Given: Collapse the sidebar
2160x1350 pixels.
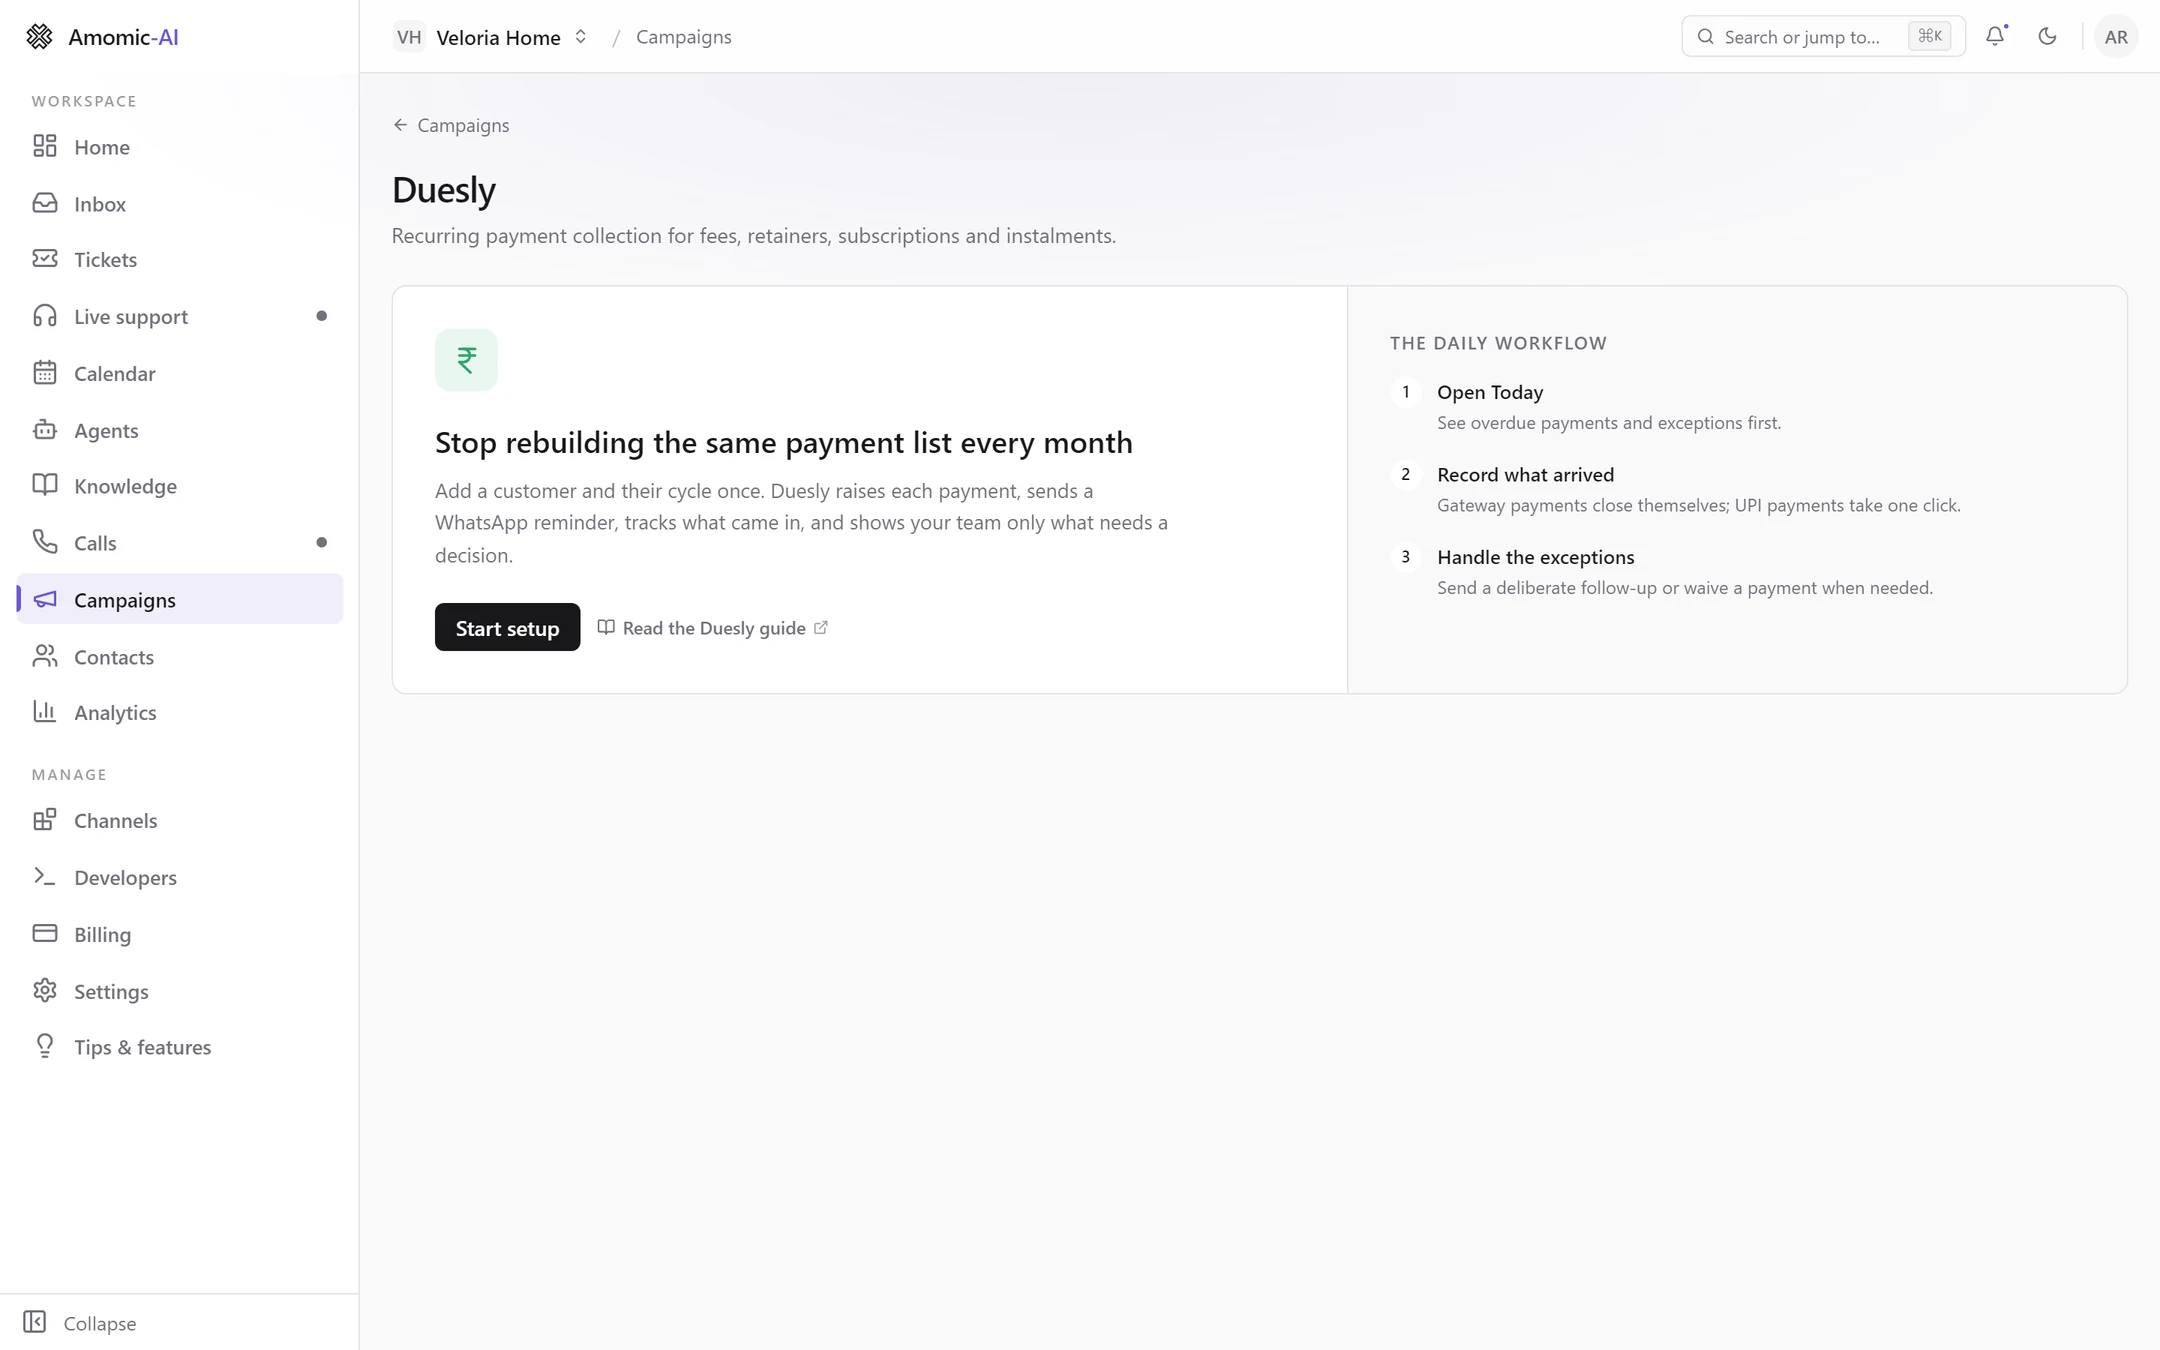Looking at the screenshot, I should click(80, 1322).
